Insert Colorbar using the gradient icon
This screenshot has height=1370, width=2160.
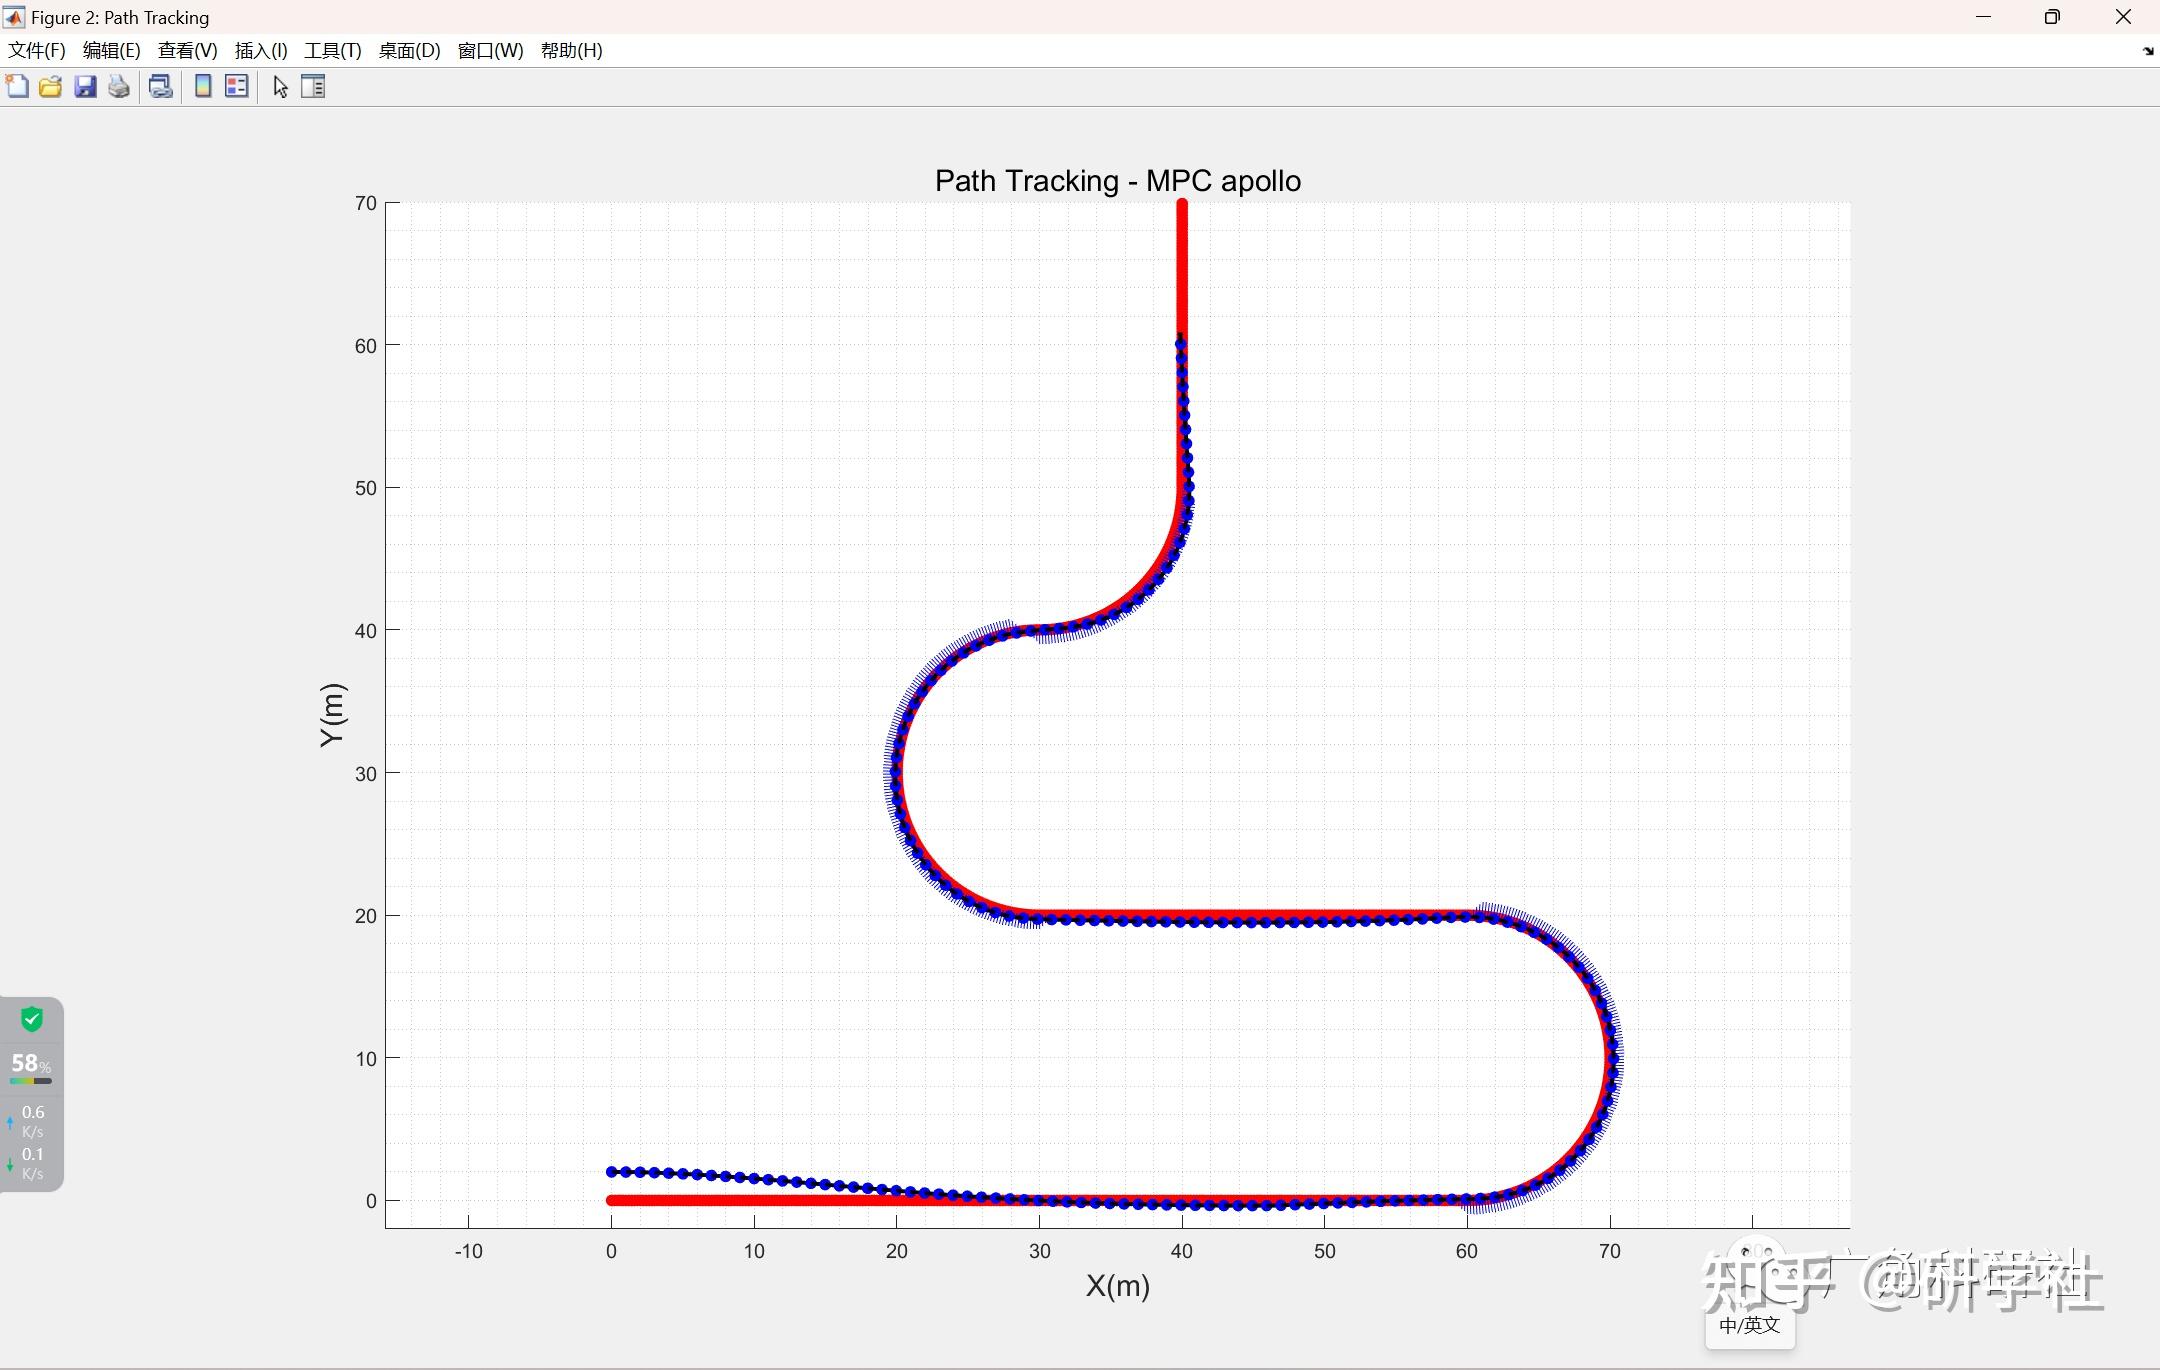tap(203, 87)
